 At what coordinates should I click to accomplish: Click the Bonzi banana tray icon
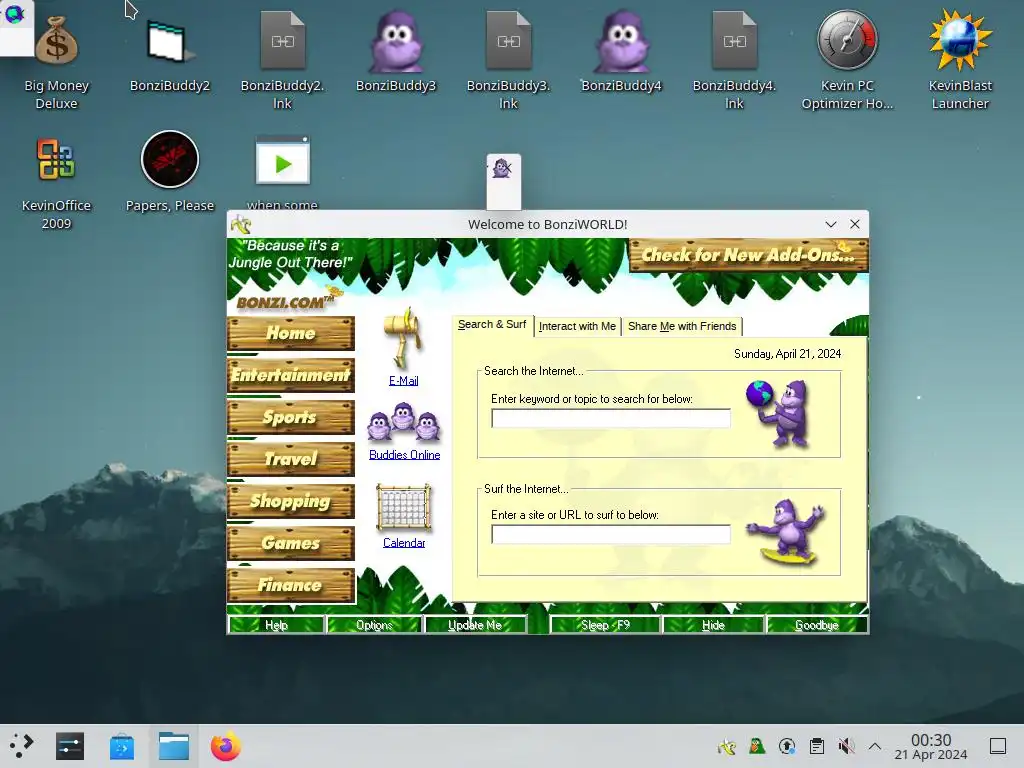pos(726,746)
